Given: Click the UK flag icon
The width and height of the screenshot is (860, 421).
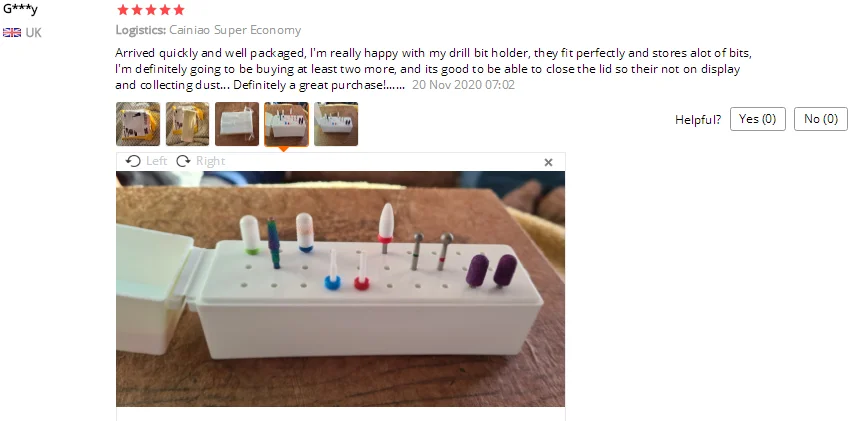Looking at the screenshot, I should point(12,33).
